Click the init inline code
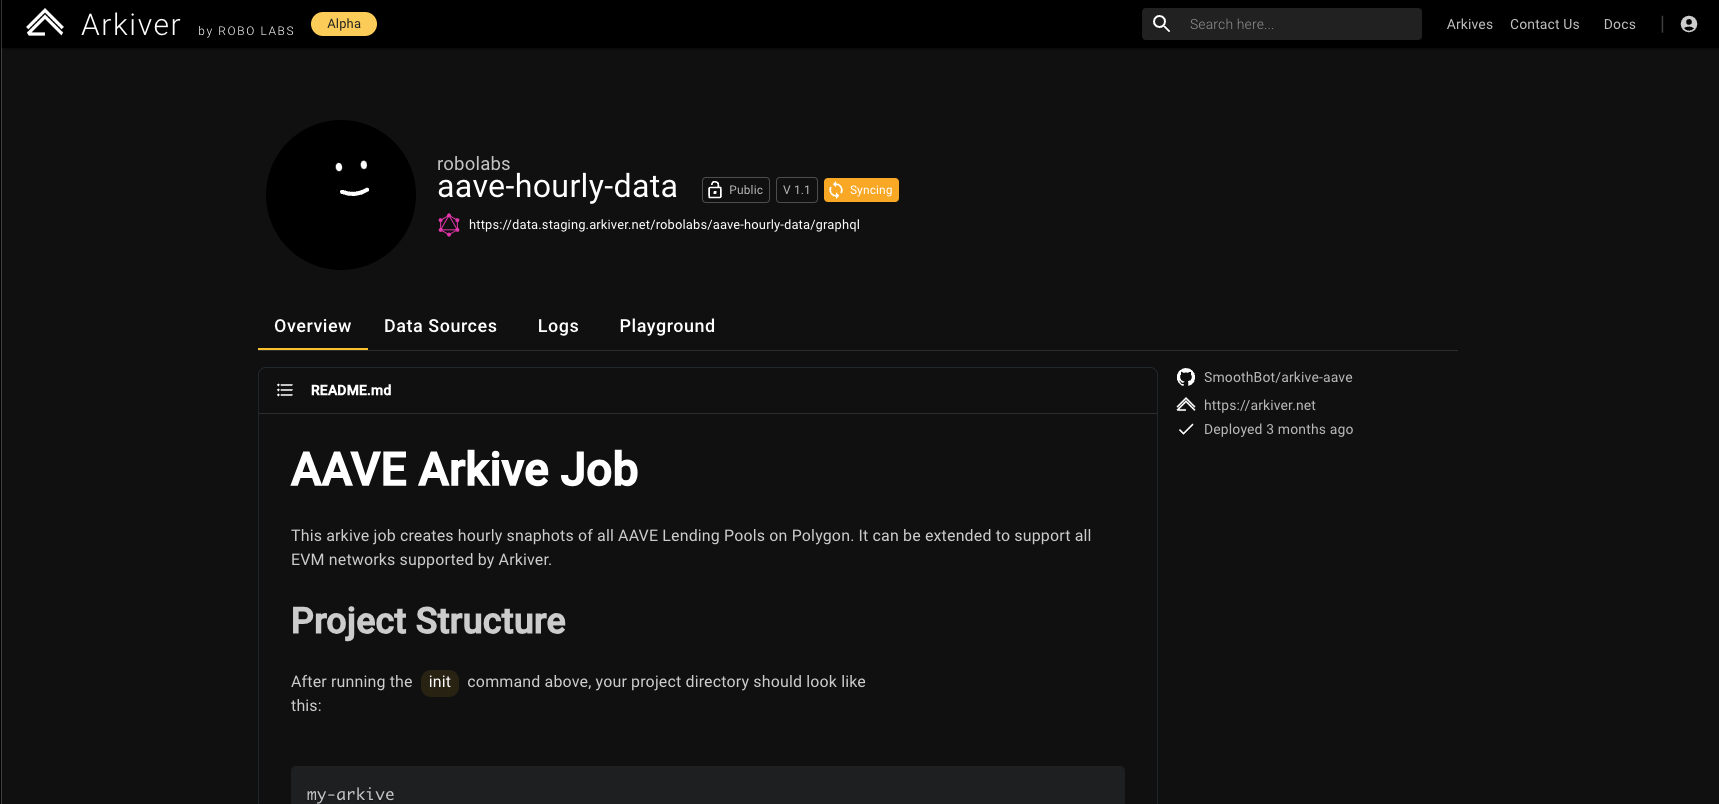1719x804 pixels. pos(440,682)
